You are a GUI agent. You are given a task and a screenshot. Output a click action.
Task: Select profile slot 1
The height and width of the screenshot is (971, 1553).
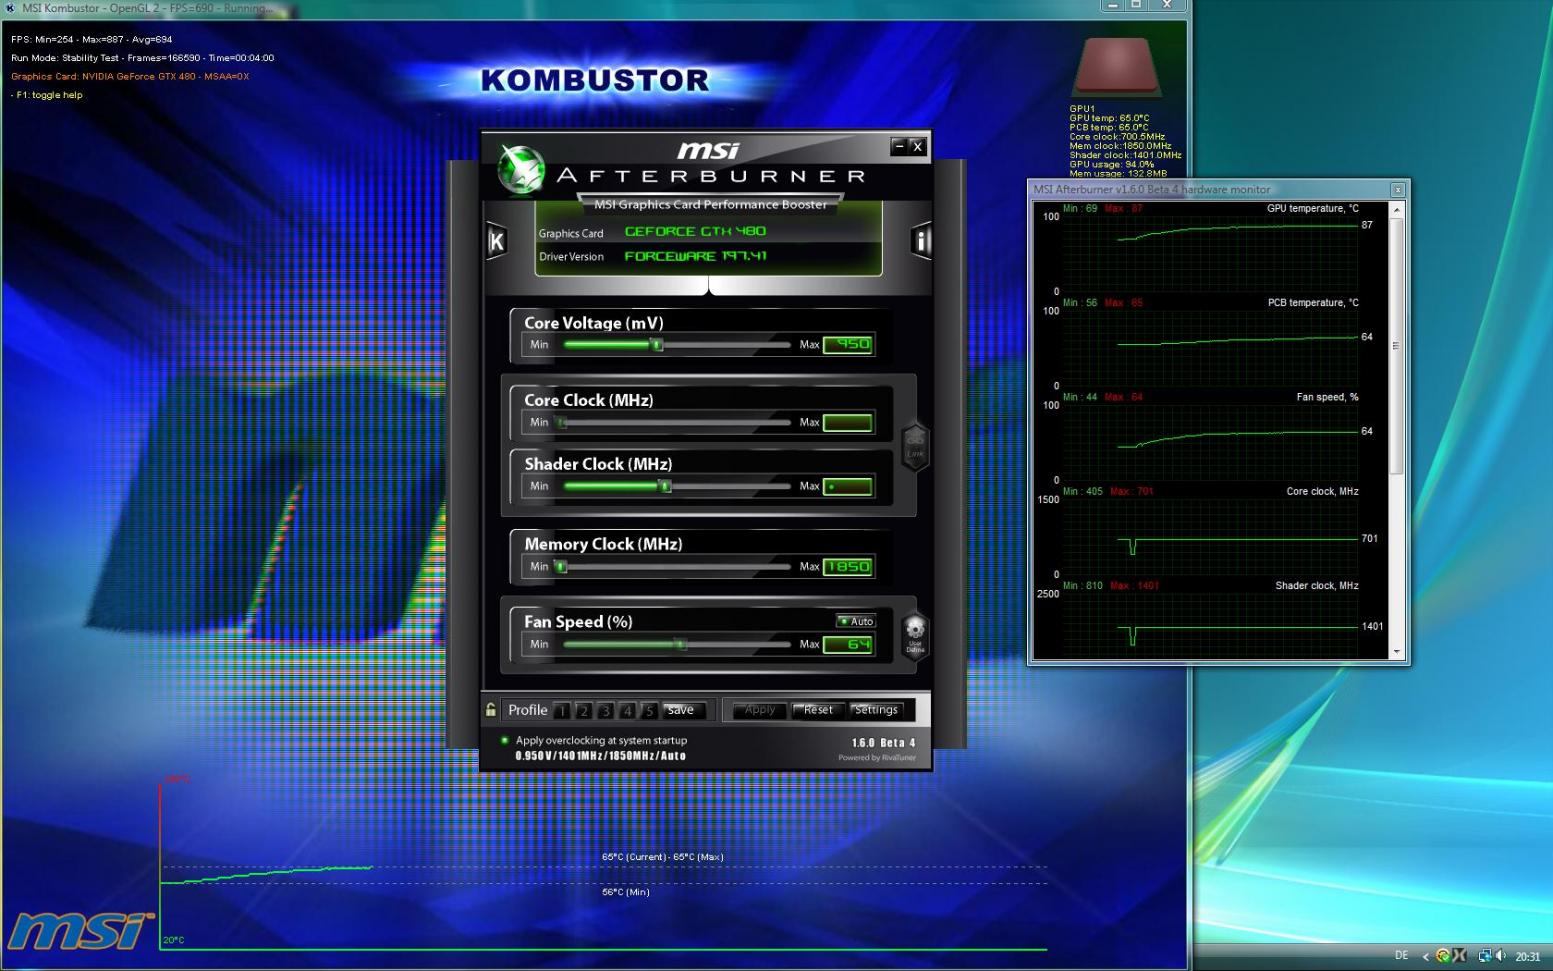tap(562, 711)
